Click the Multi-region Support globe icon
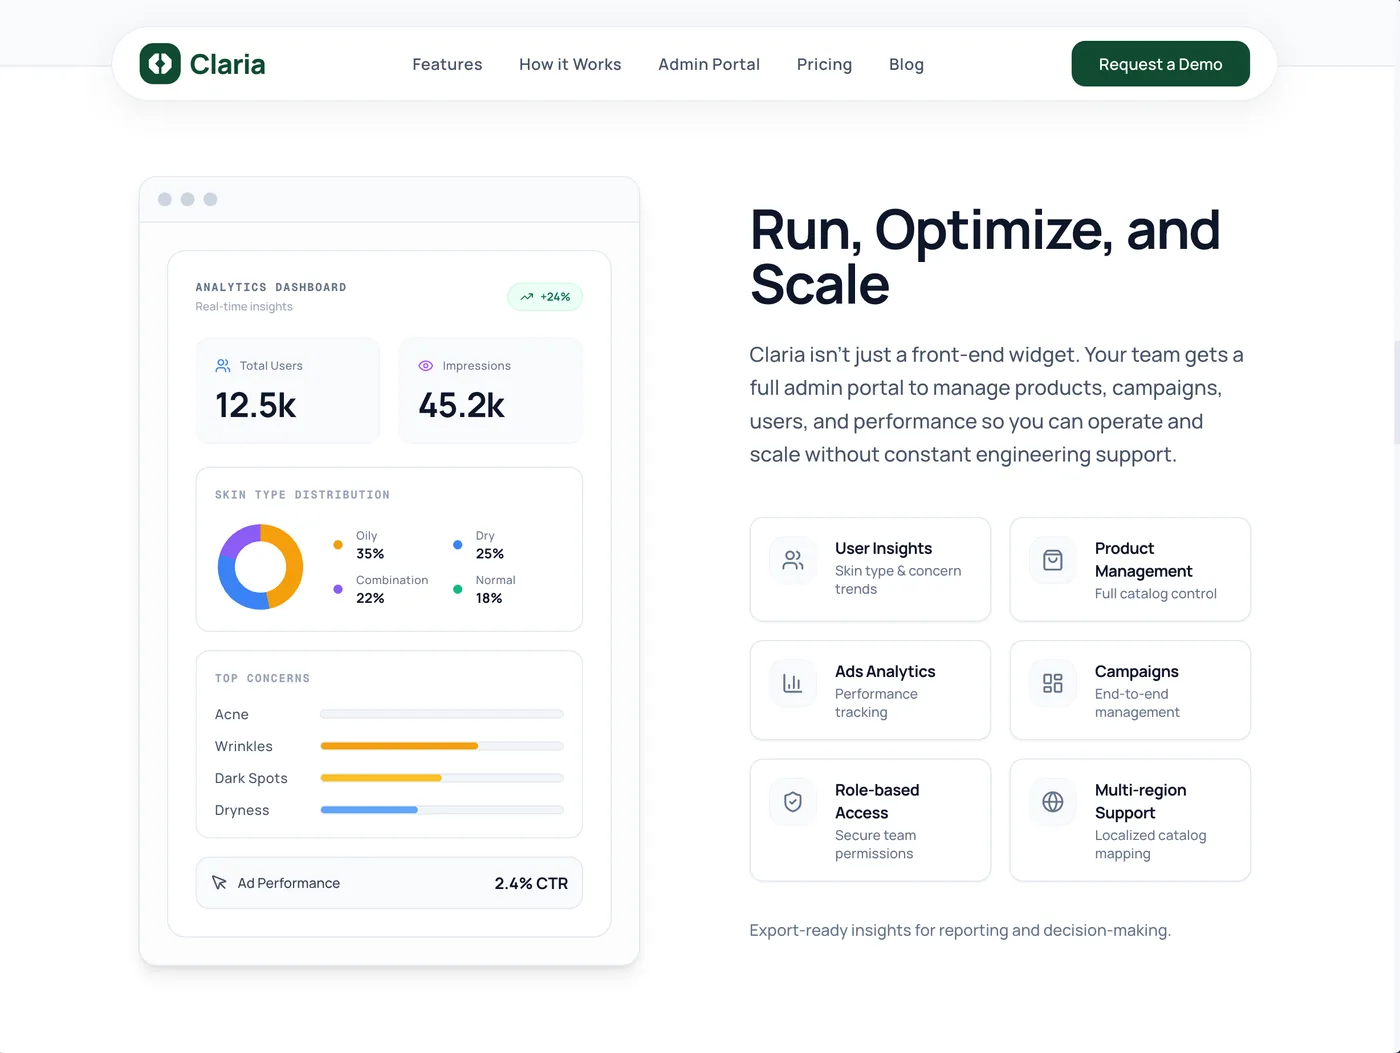The image size is (1400, 1053). [x=1053, y=802]
